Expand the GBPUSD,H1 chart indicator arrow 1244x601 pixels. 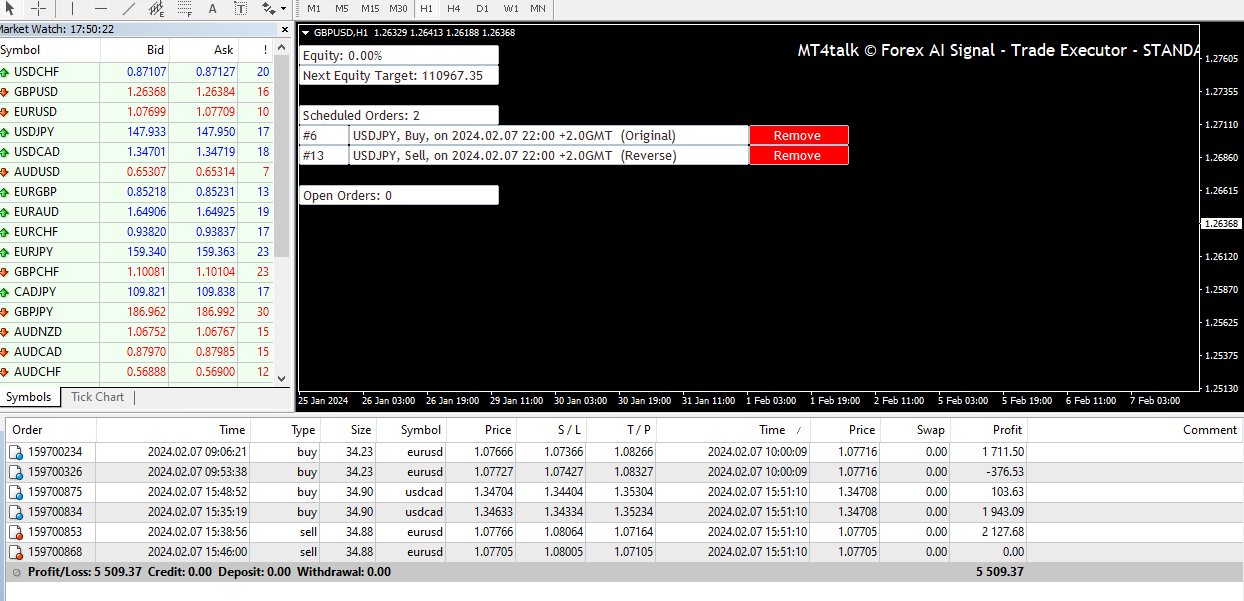pos(306,32)
